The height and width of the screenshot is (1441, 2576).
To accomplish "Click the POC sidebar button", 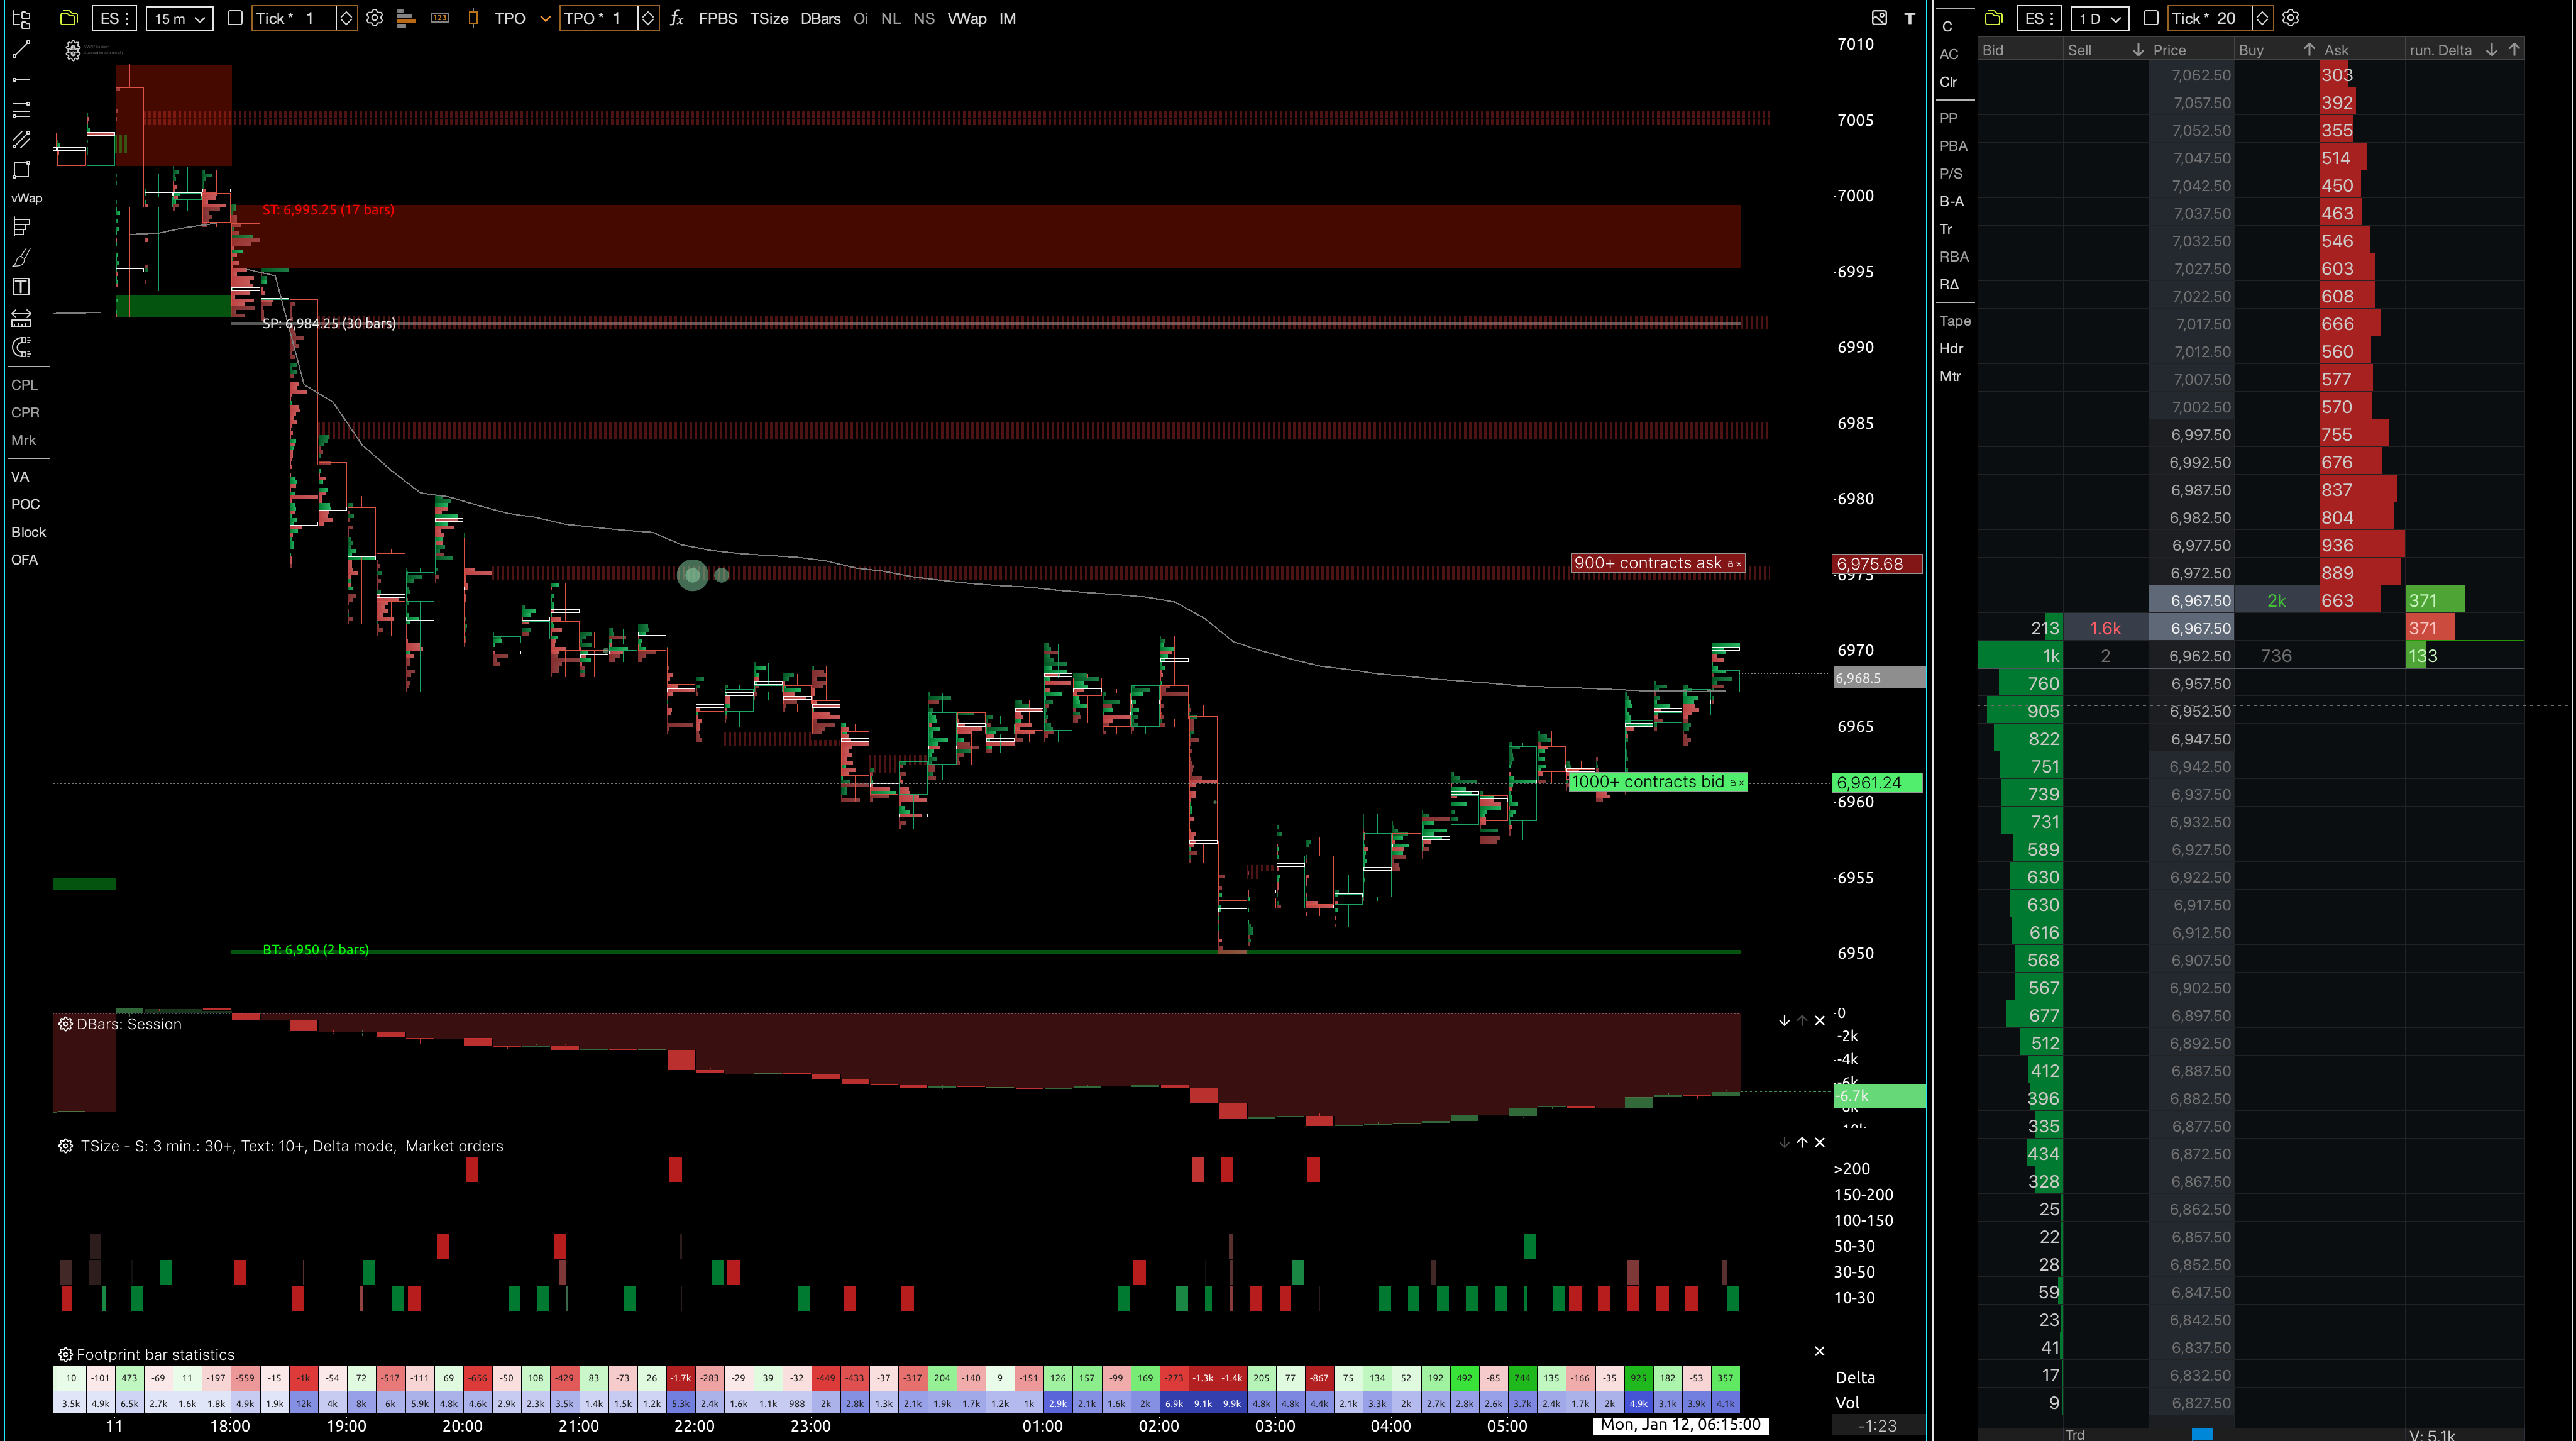I will (x=25, y=504).
